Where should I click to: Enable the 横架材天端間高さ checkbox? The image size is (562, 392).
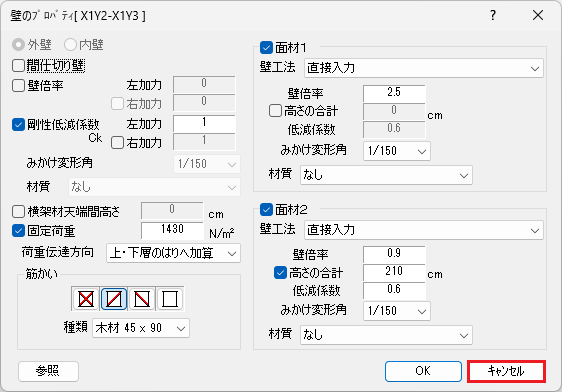[x=18, y=212]
